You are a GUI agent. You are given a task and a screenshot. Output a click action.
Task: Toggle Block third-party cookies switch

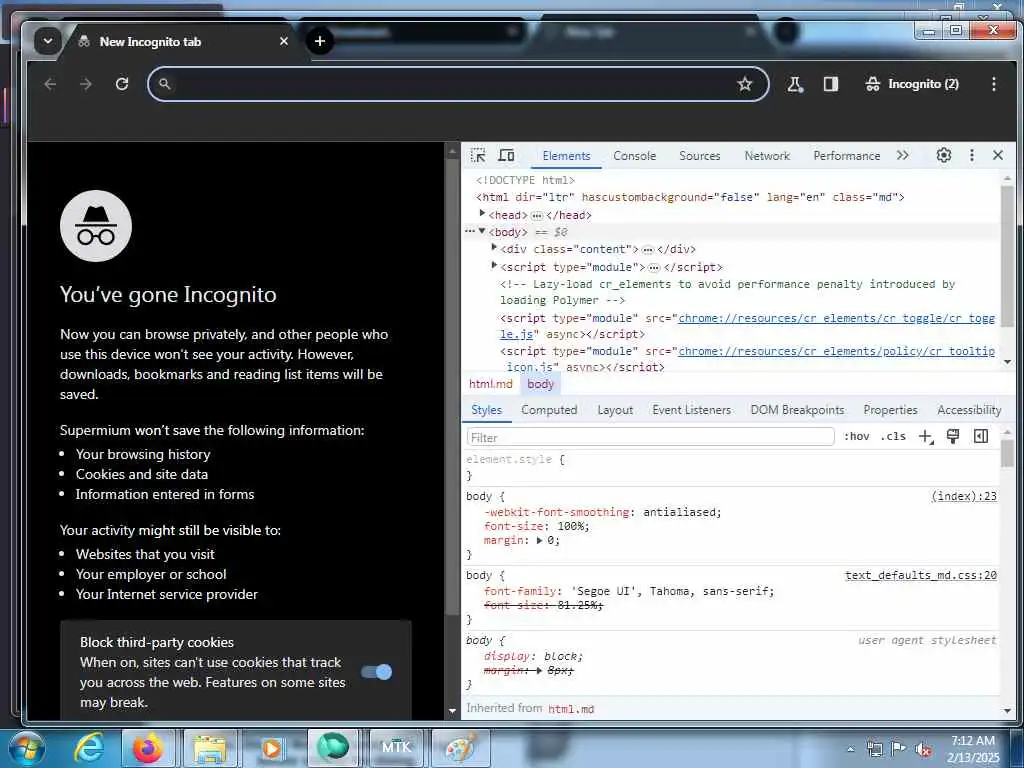(377, 671)
